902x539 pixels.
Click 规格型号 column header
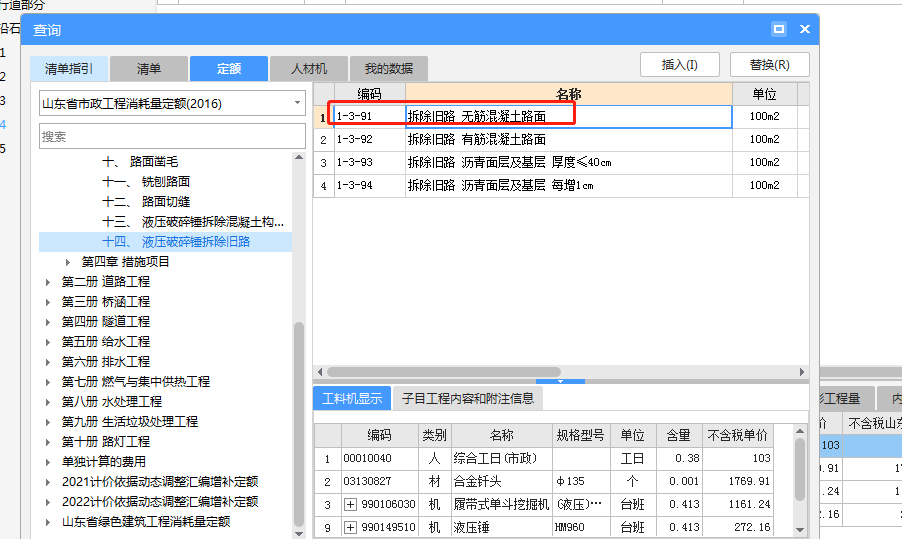[x=580, y=435]
